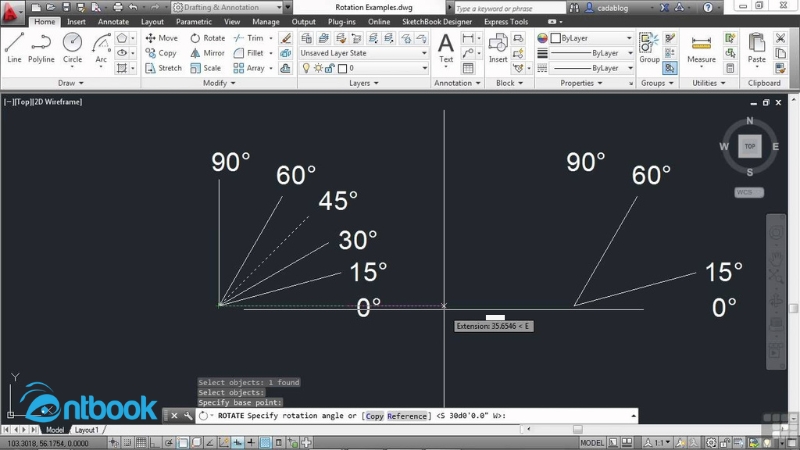The height and width of the screenshot is (450, 800).
Task: Select the Polyline tool
Action: click(x=41, y=47)
